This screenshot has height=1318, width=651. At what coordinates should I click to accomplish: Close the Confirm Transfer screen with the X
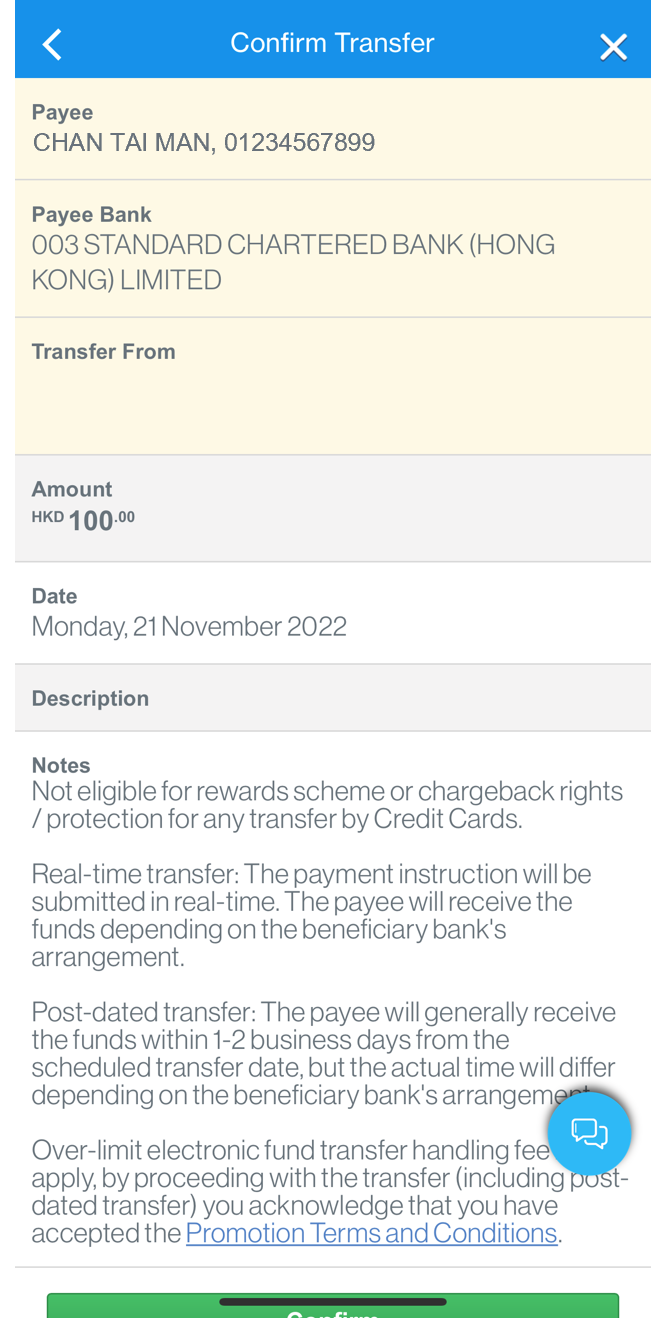pyautogui.click(x=613, y=46)
